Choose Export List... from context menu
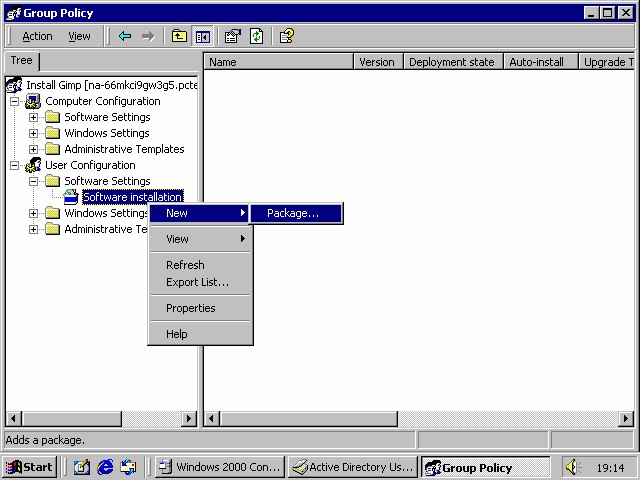640x480 pixels. (x=199, y=282)
